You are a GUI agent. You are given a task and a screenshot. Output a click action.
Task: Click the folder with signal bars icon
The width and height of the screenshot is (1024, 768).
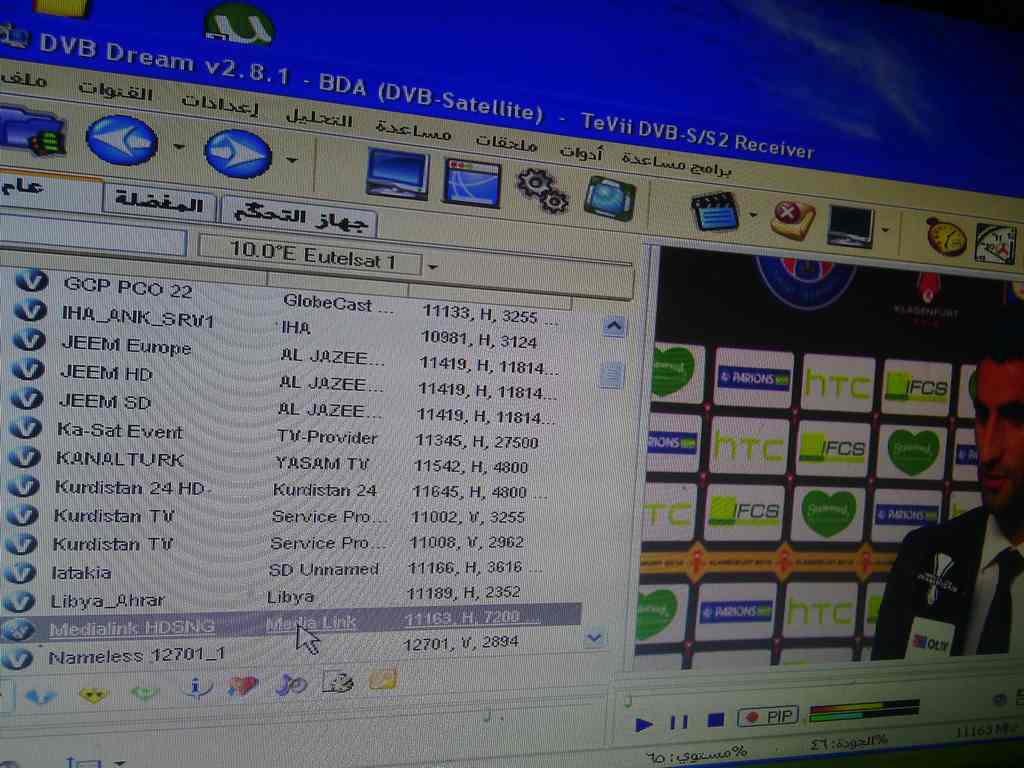point(33,132)
